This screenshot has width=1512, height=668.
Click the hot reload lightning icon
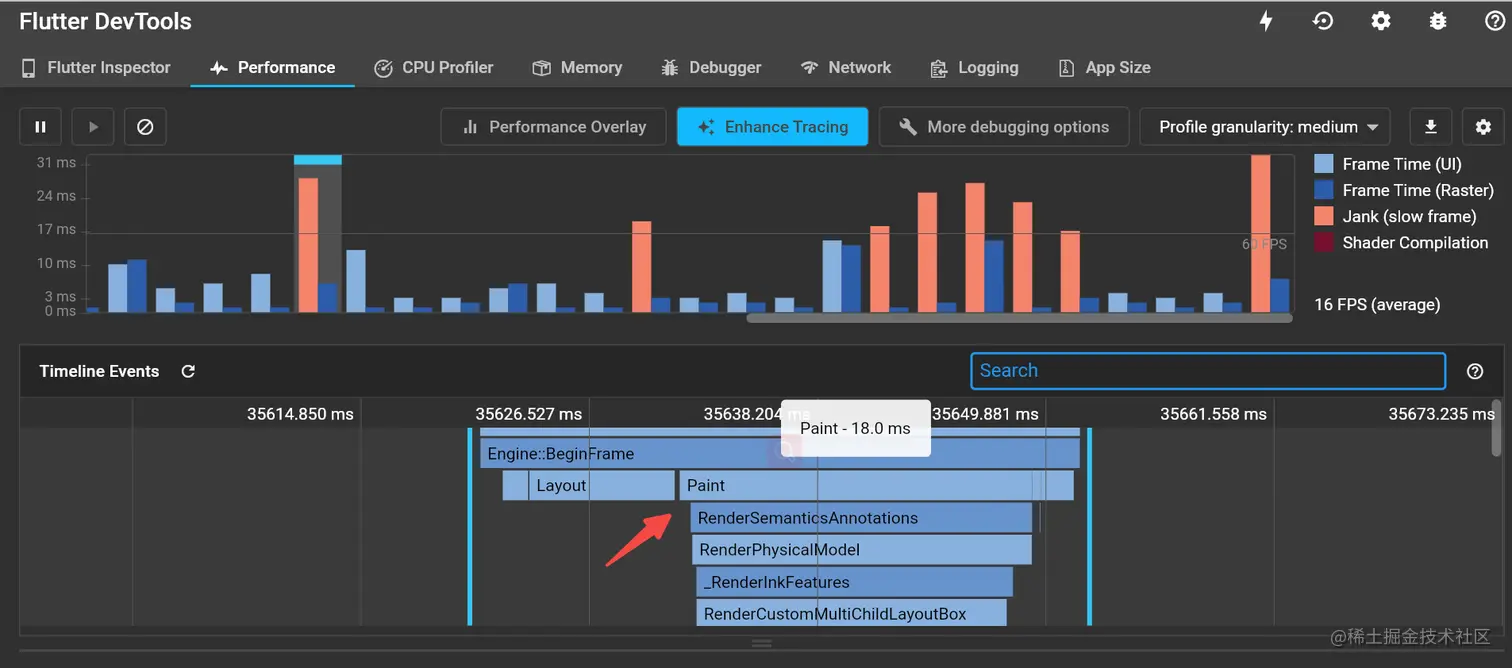tap(1266, 21)
